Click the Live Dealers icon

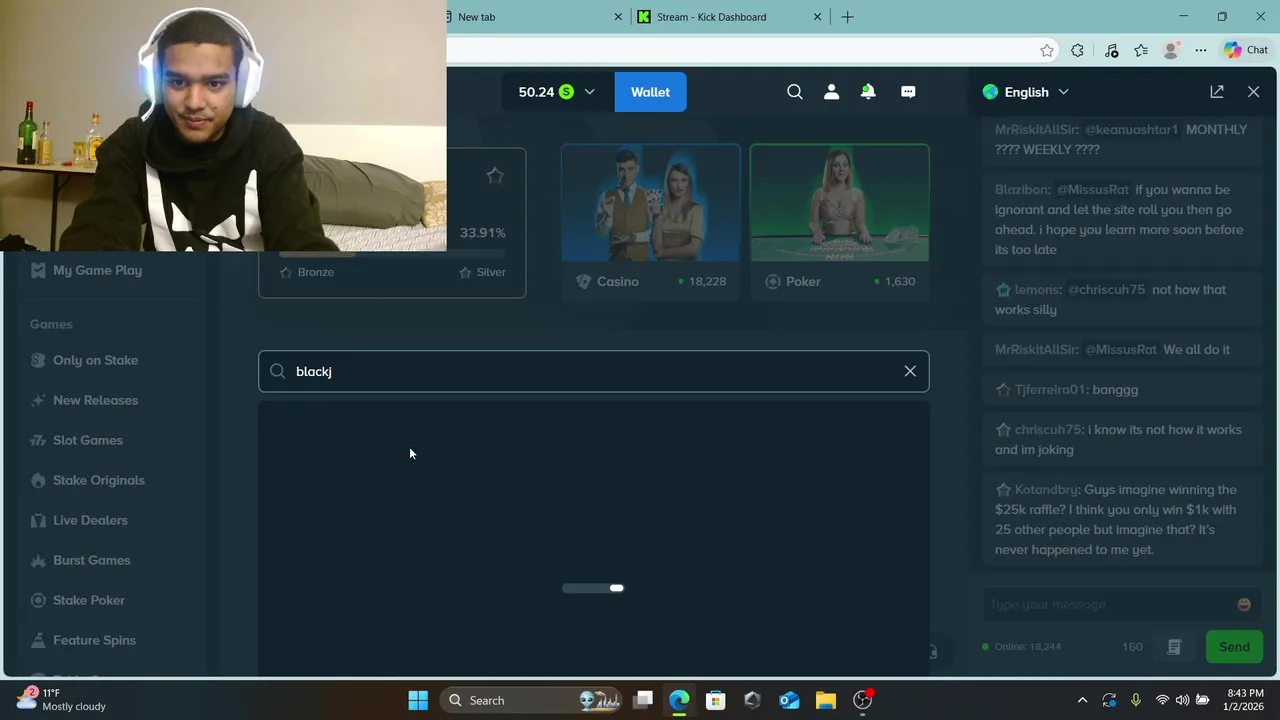pos(38,520)
